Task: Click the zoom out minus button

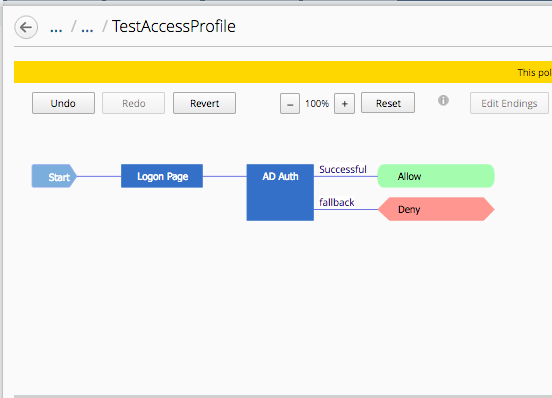Action: coord(290,103)
